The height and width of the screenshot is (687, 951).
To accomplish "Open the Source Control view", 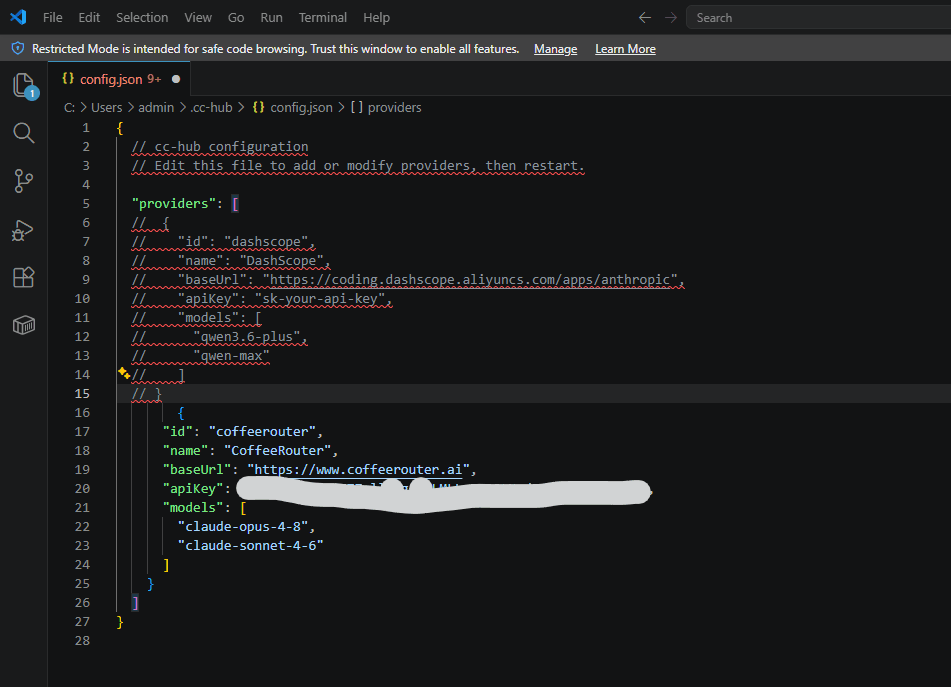I will click(24, 181).
